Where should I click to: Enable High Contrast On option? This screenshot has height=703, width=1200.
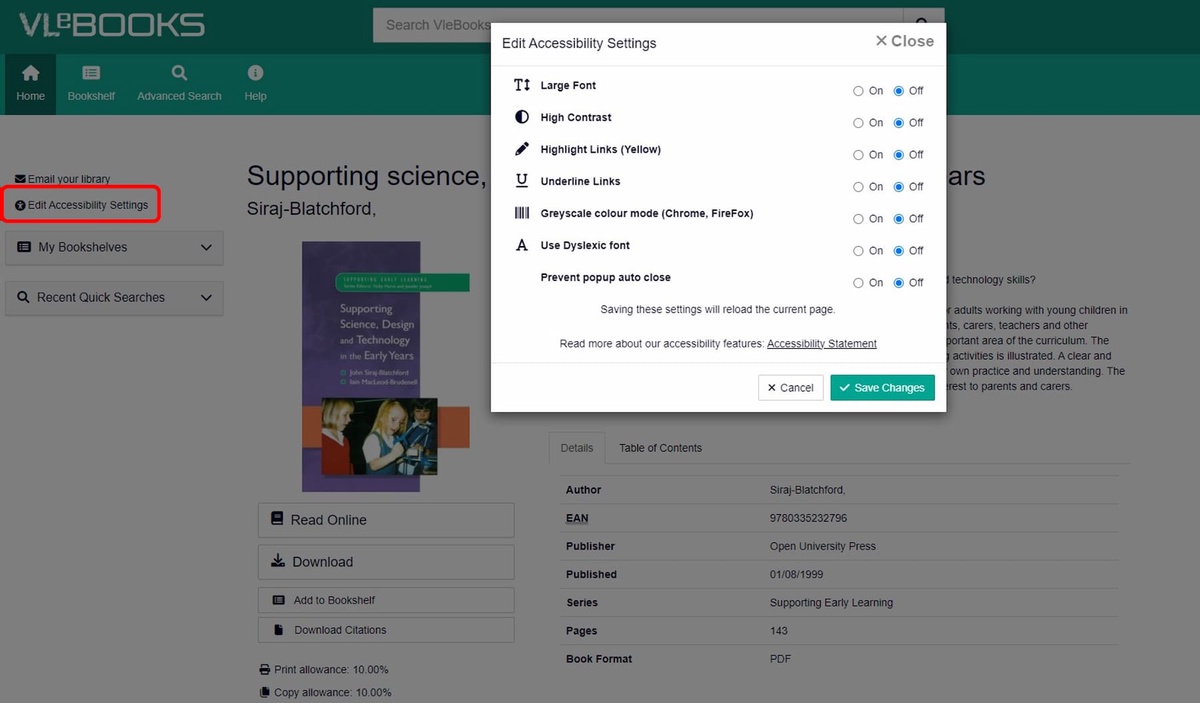tap(858, 123)
